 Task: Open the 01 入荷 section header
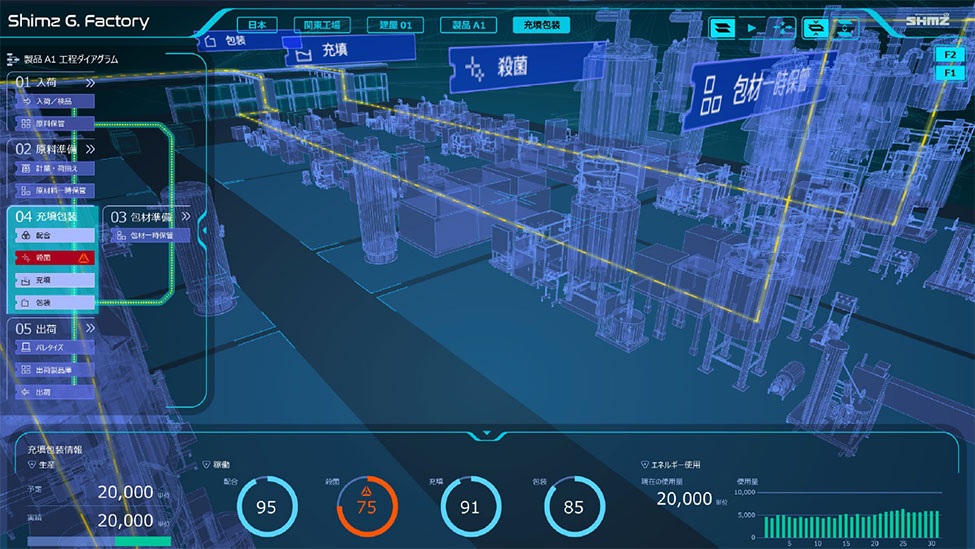(36, 82)
